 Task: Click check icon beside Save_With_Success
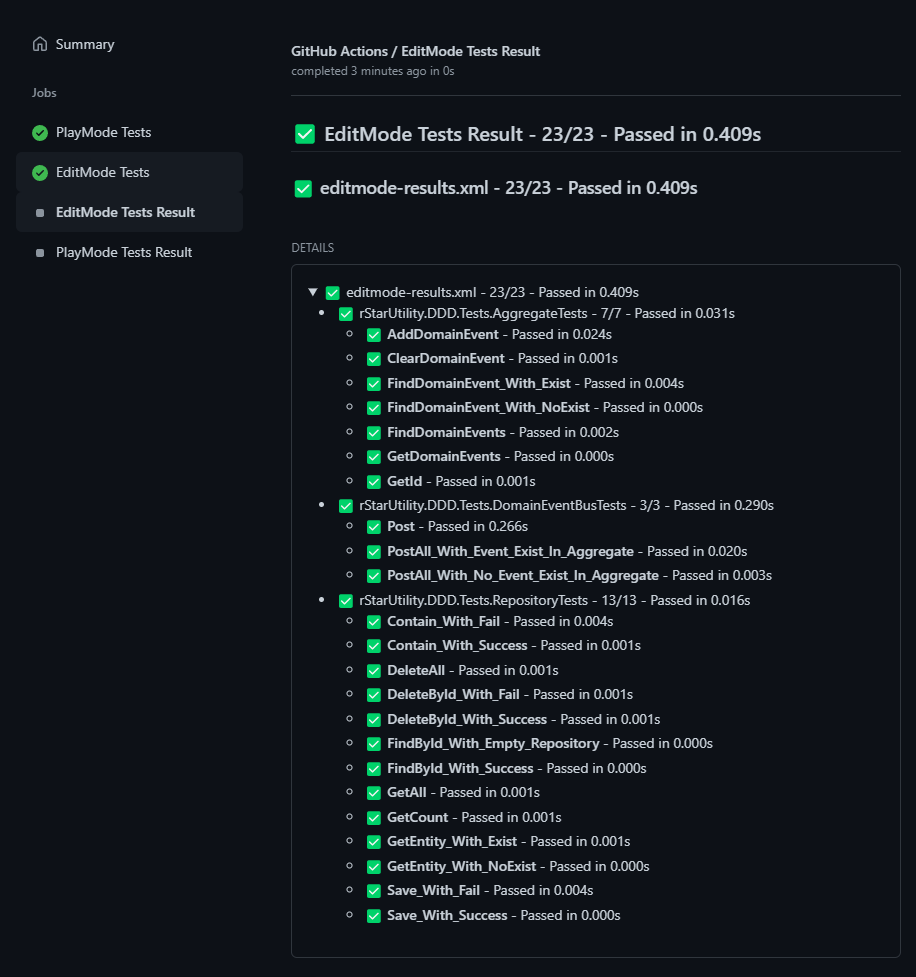tap(374, 916)
